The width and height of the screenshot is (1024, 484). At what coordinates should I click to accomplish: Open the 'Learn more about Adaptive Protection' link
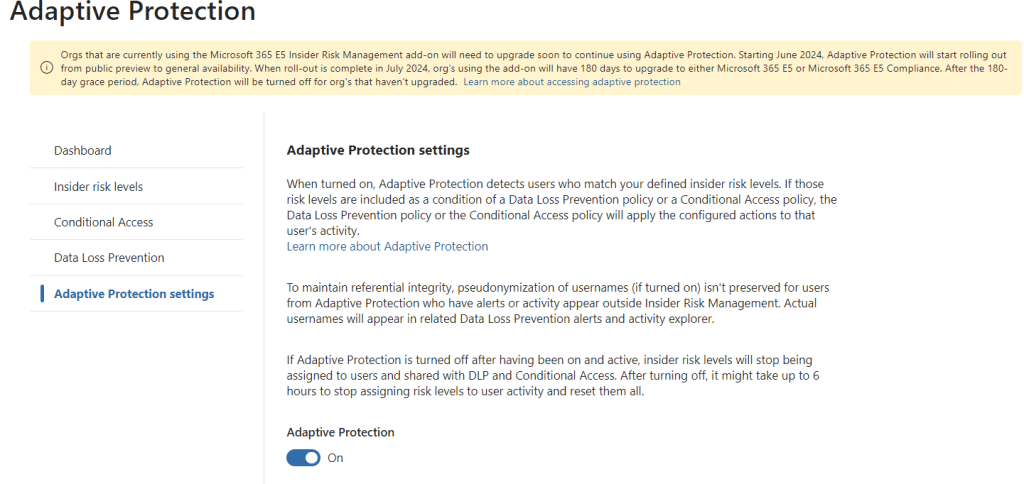(387, 246)
